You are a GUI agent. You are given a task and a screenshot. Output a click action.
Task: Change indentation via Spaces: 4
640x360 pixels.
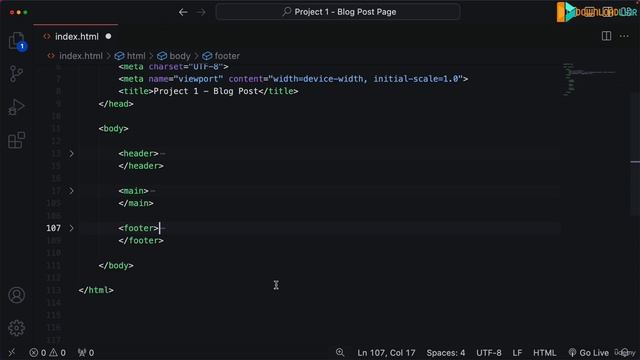(446, 353)
